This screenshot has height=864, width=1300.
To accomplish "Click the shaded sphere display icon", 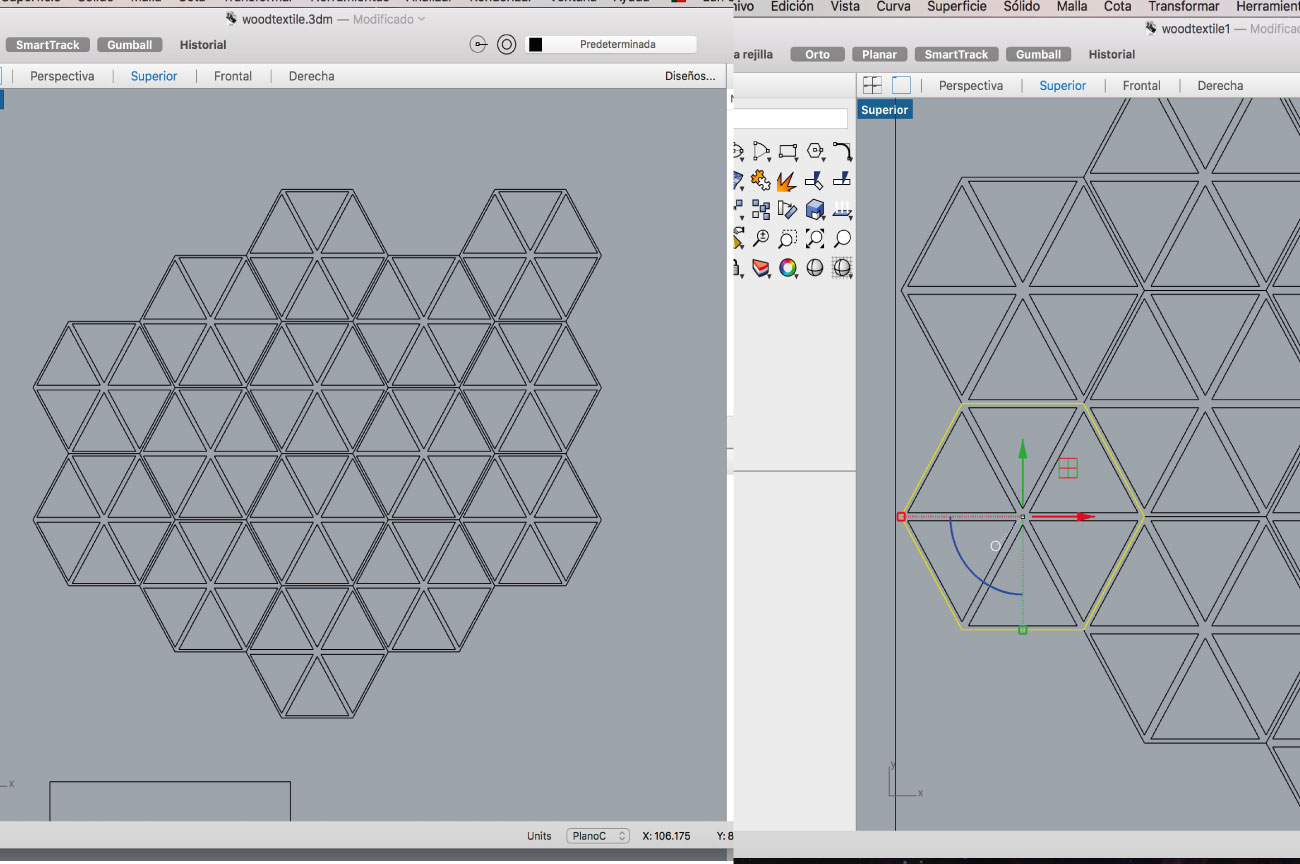I will (815, 268).
